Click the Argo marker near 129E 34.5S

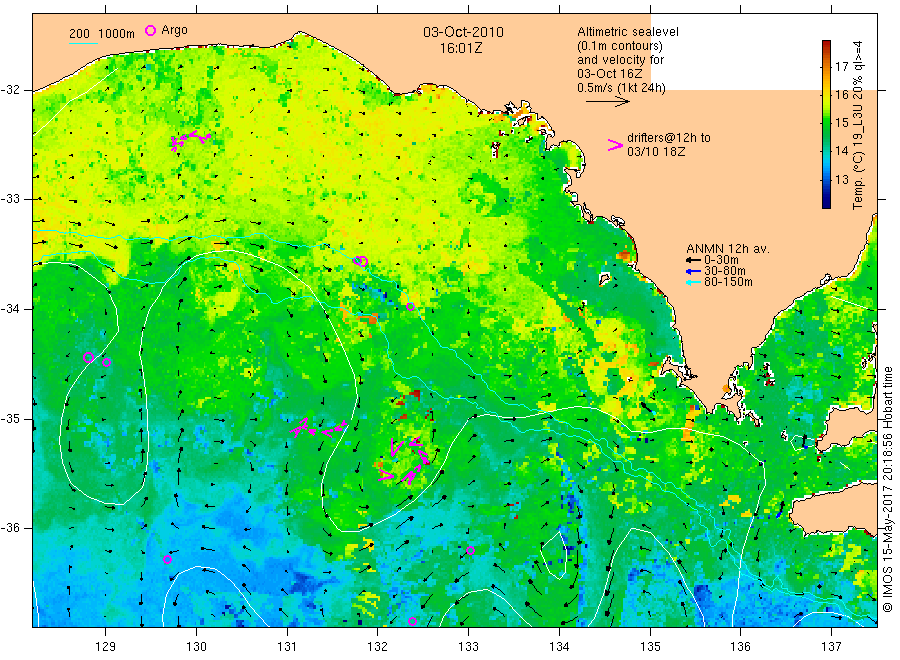click(x=106, y=363)
